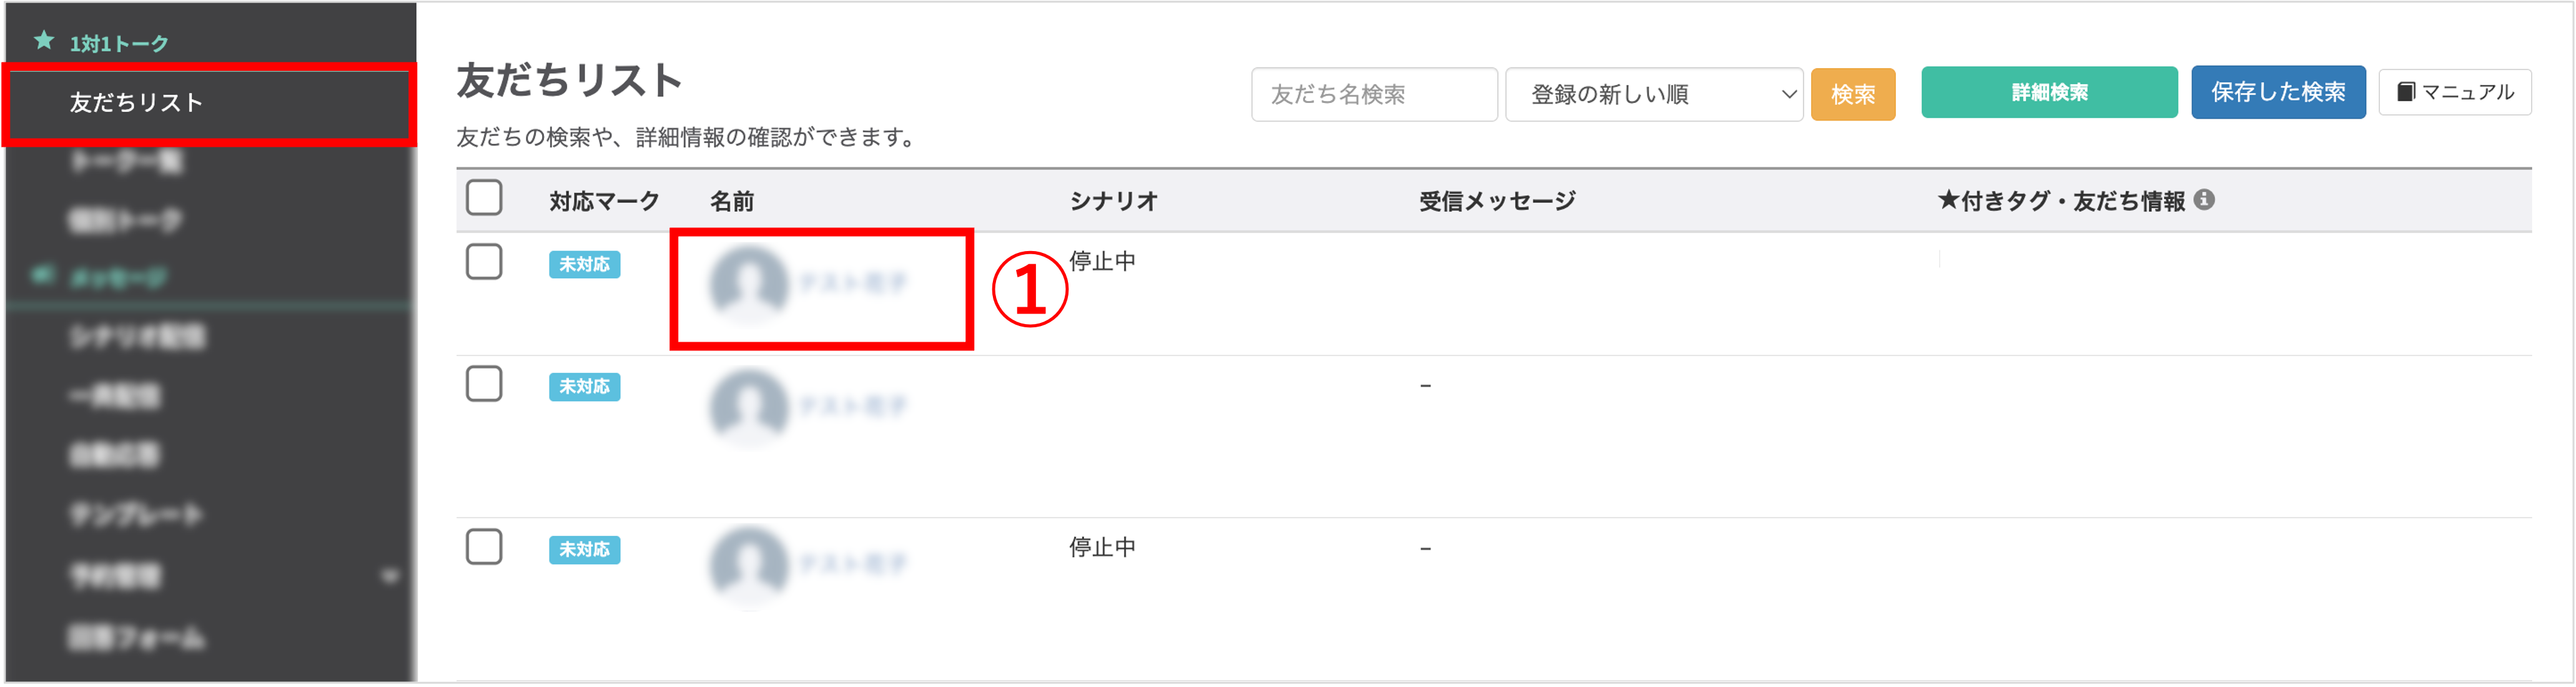This screenshot has height=687, width=2576.
Task: Open the 登録の新しい順 sort dropdown
Action: point(1653,94)
